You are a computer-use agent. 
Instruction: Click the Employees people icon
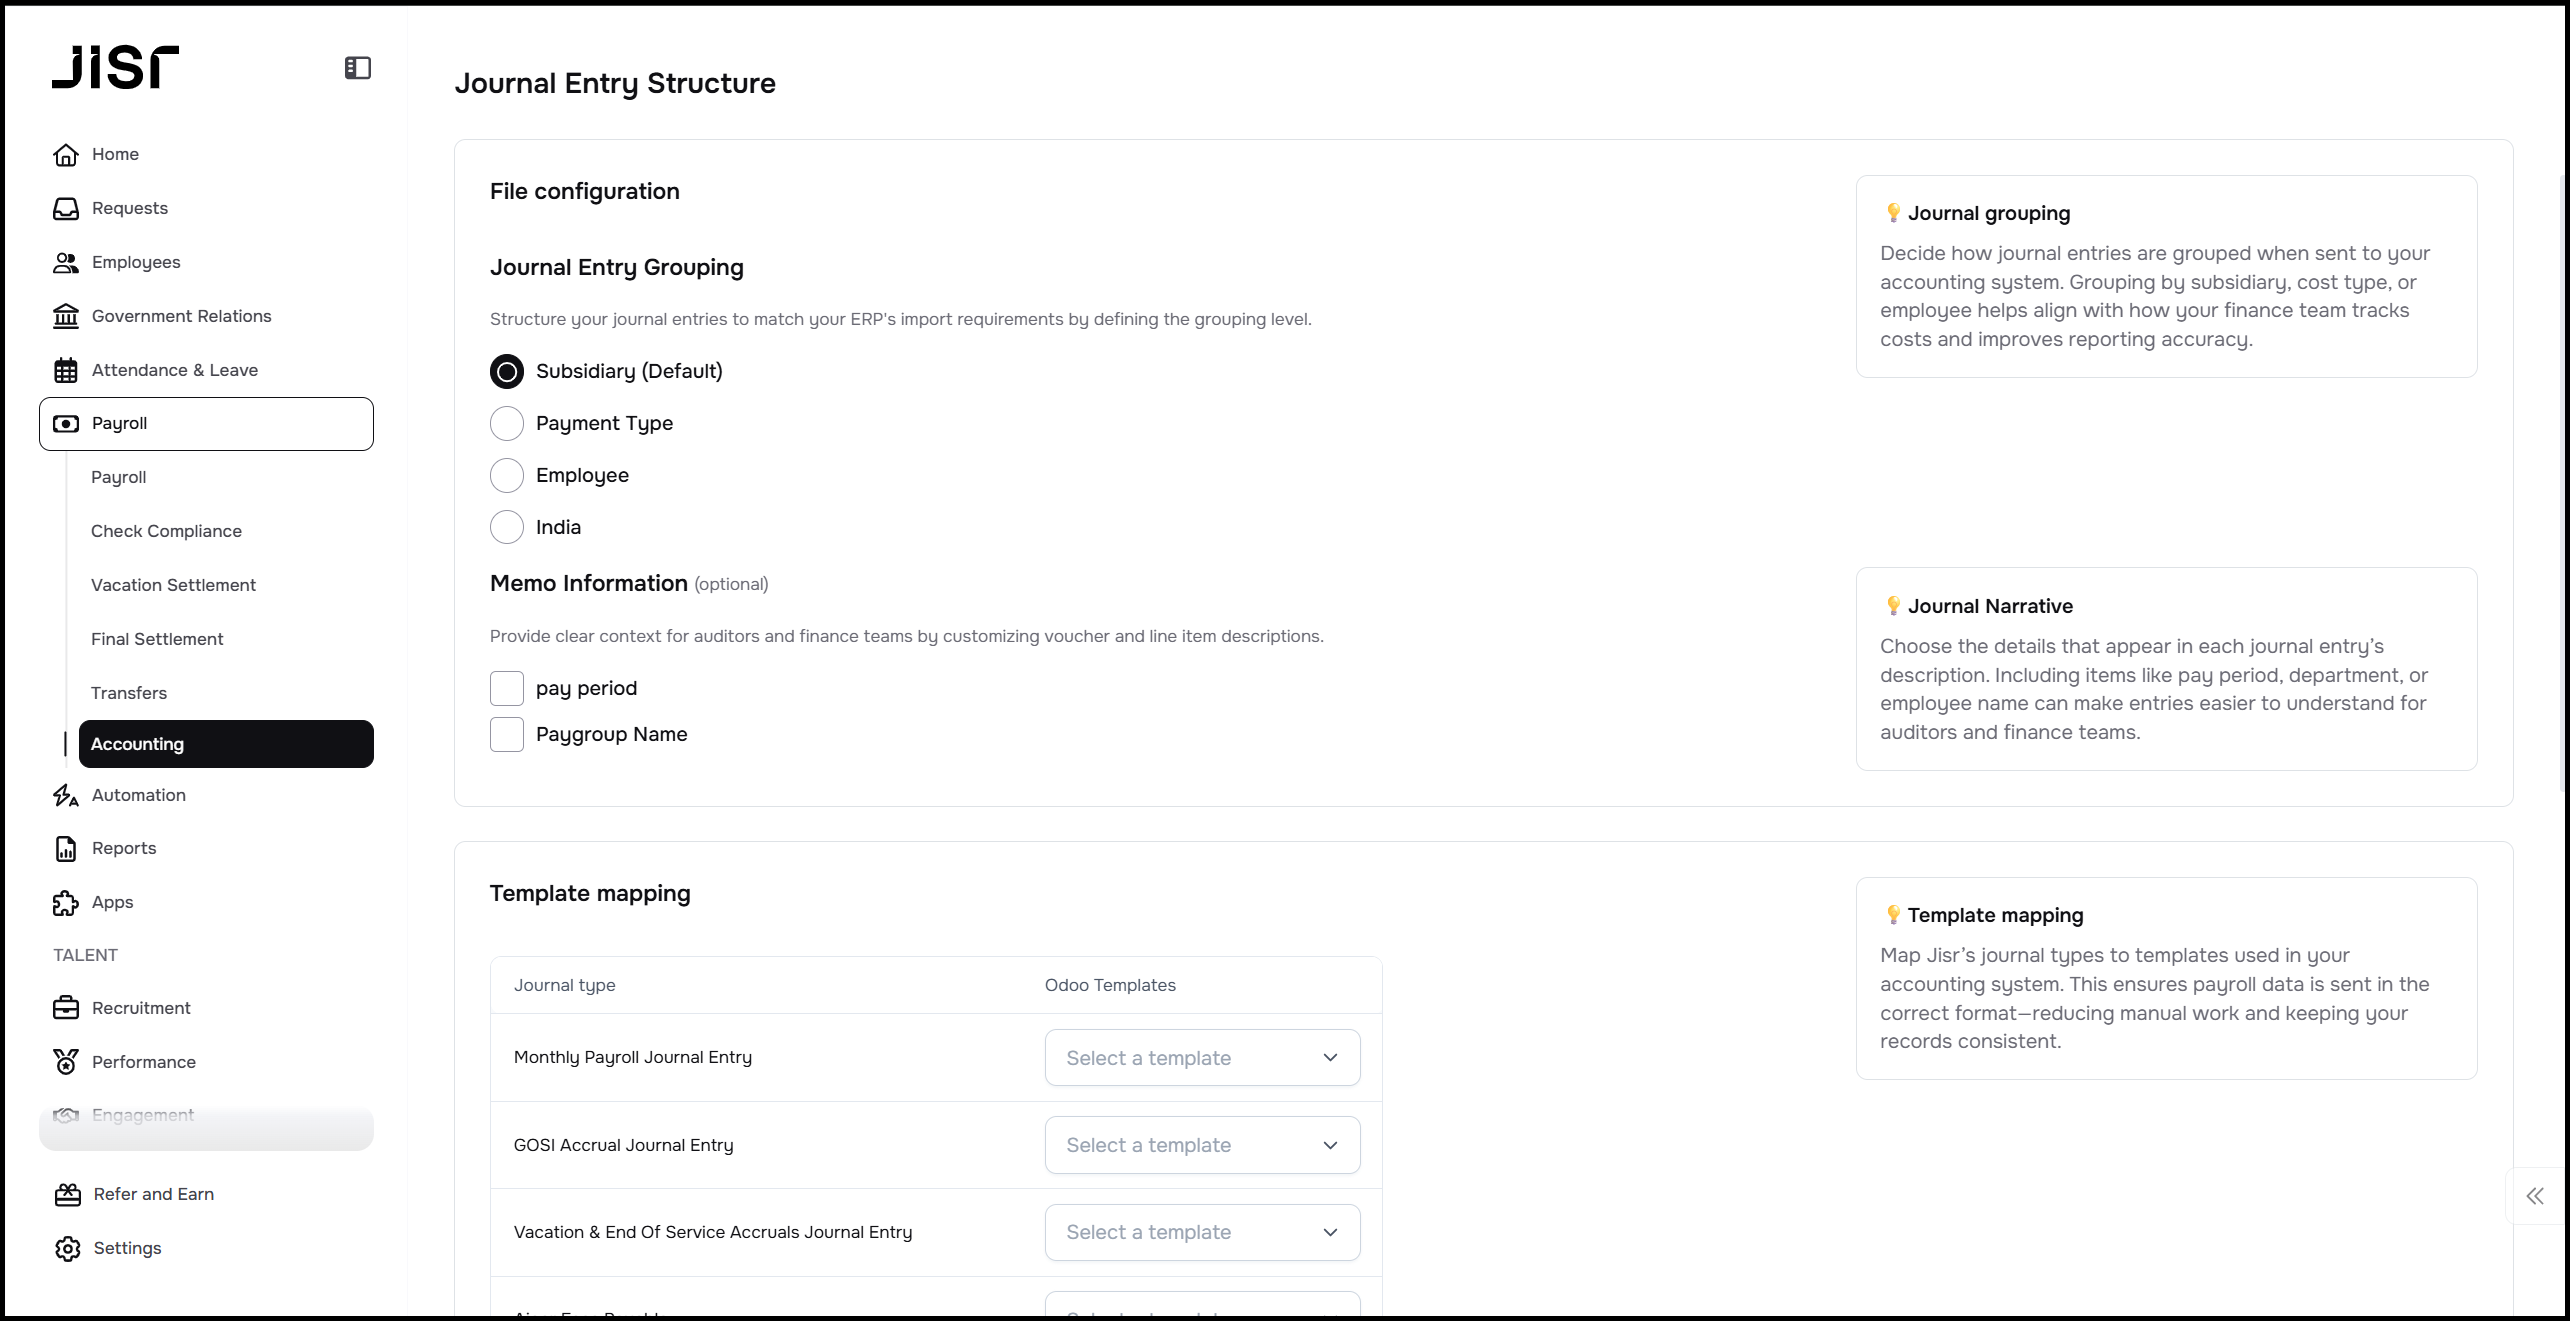(66, 263)
